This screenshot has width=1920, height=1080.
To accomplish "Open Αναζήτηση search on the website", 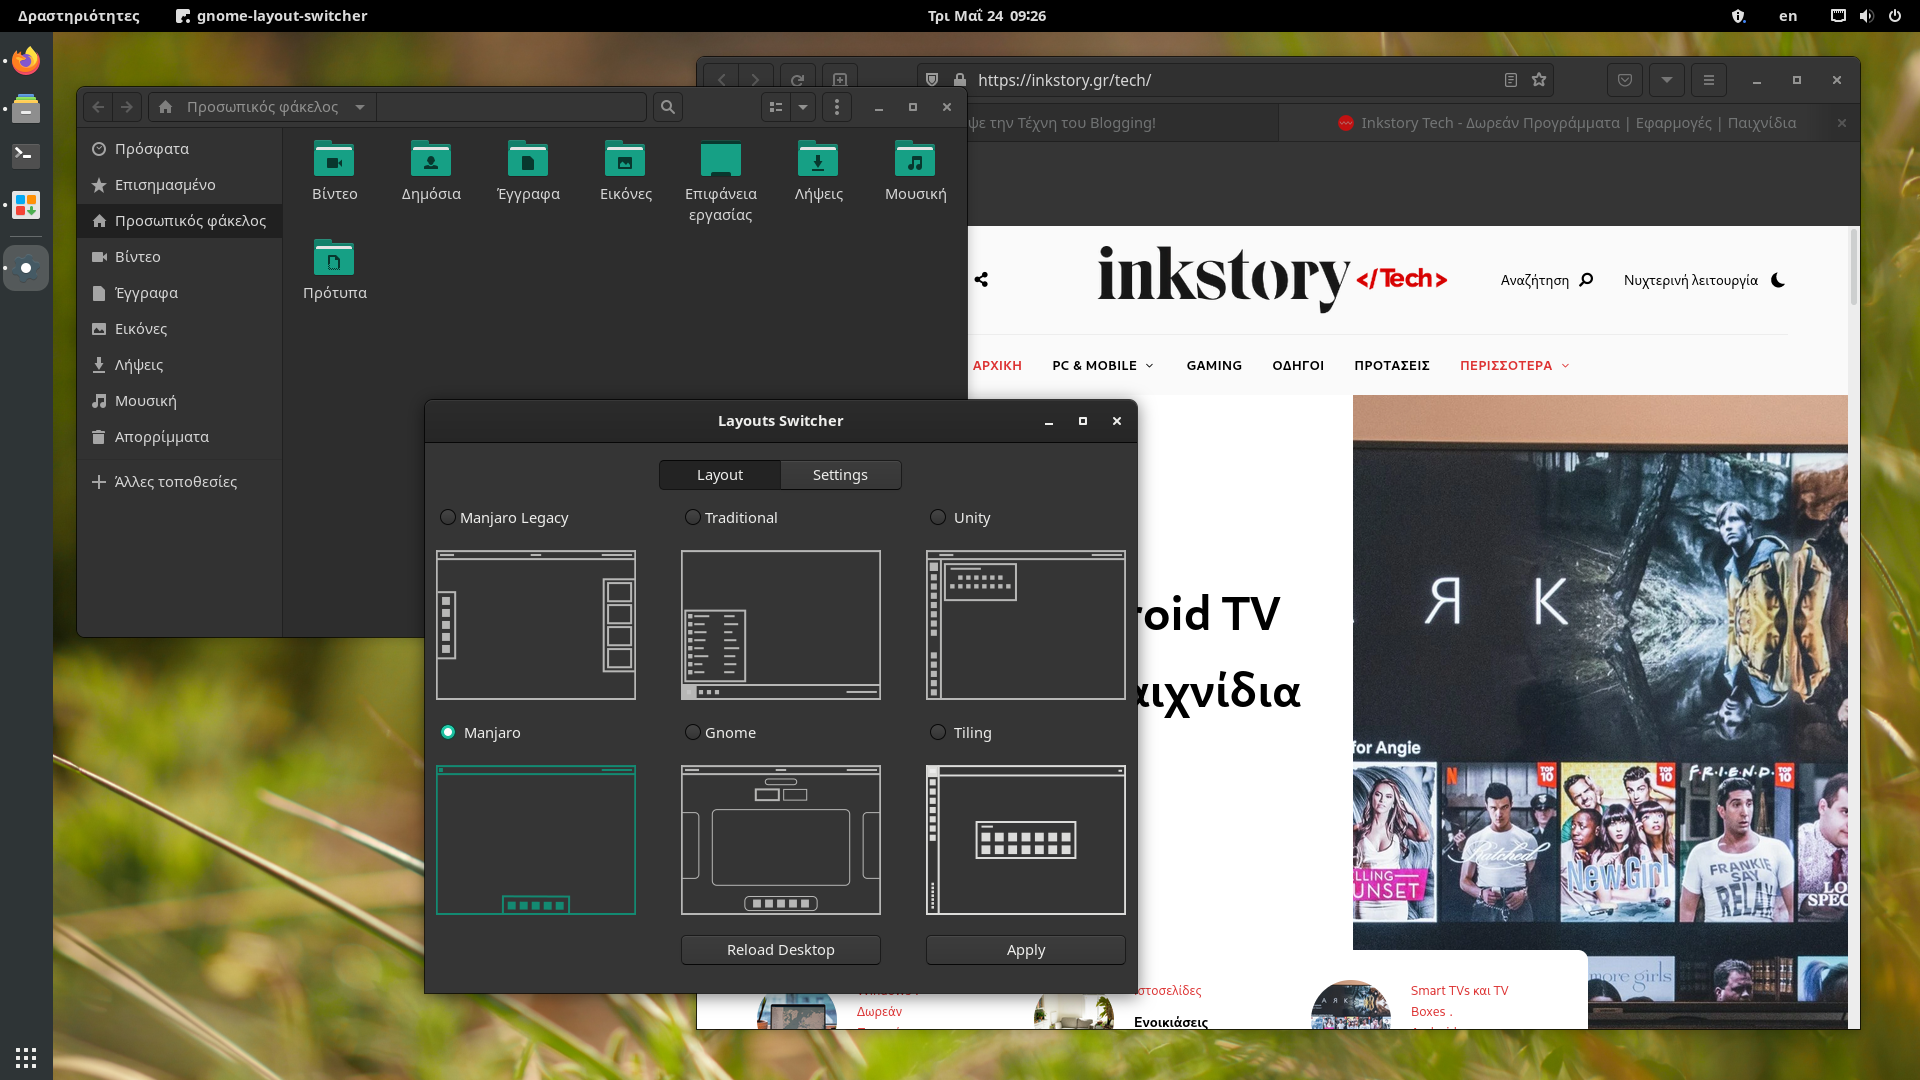I will pos(1546,280).
